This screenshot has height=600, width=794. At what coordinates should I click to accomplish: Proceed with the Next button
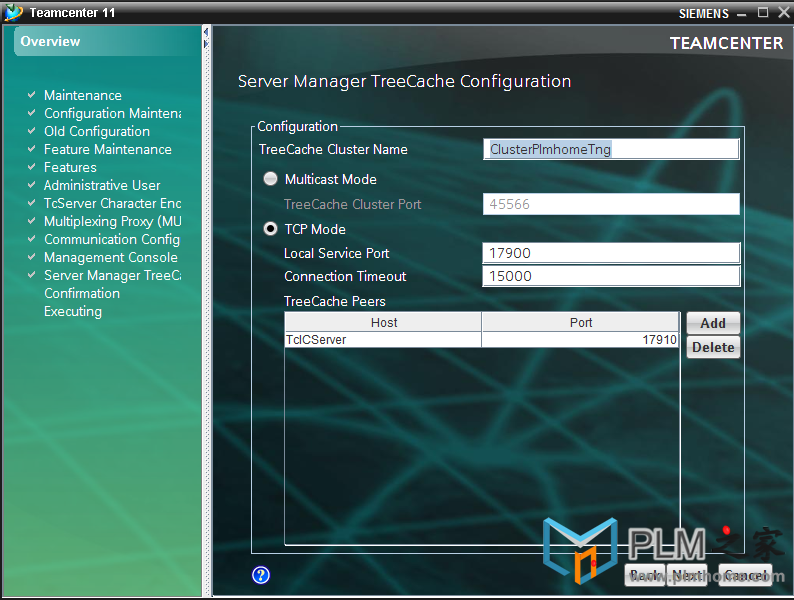click(687, 575)
